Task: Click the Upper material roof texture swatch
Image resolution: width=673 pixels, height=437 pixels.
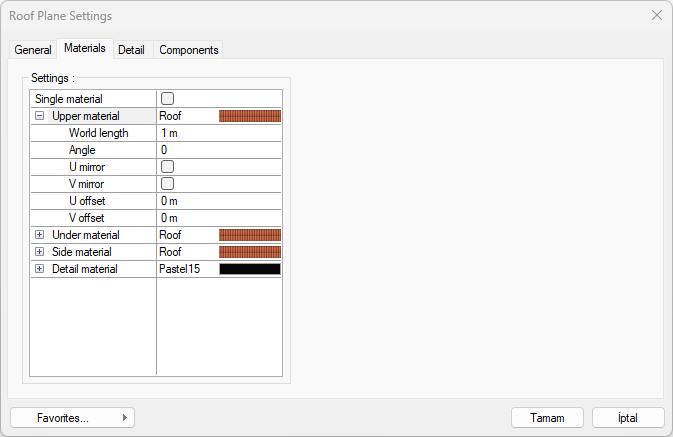Action: pyautogui.click(x=250, y=116)
